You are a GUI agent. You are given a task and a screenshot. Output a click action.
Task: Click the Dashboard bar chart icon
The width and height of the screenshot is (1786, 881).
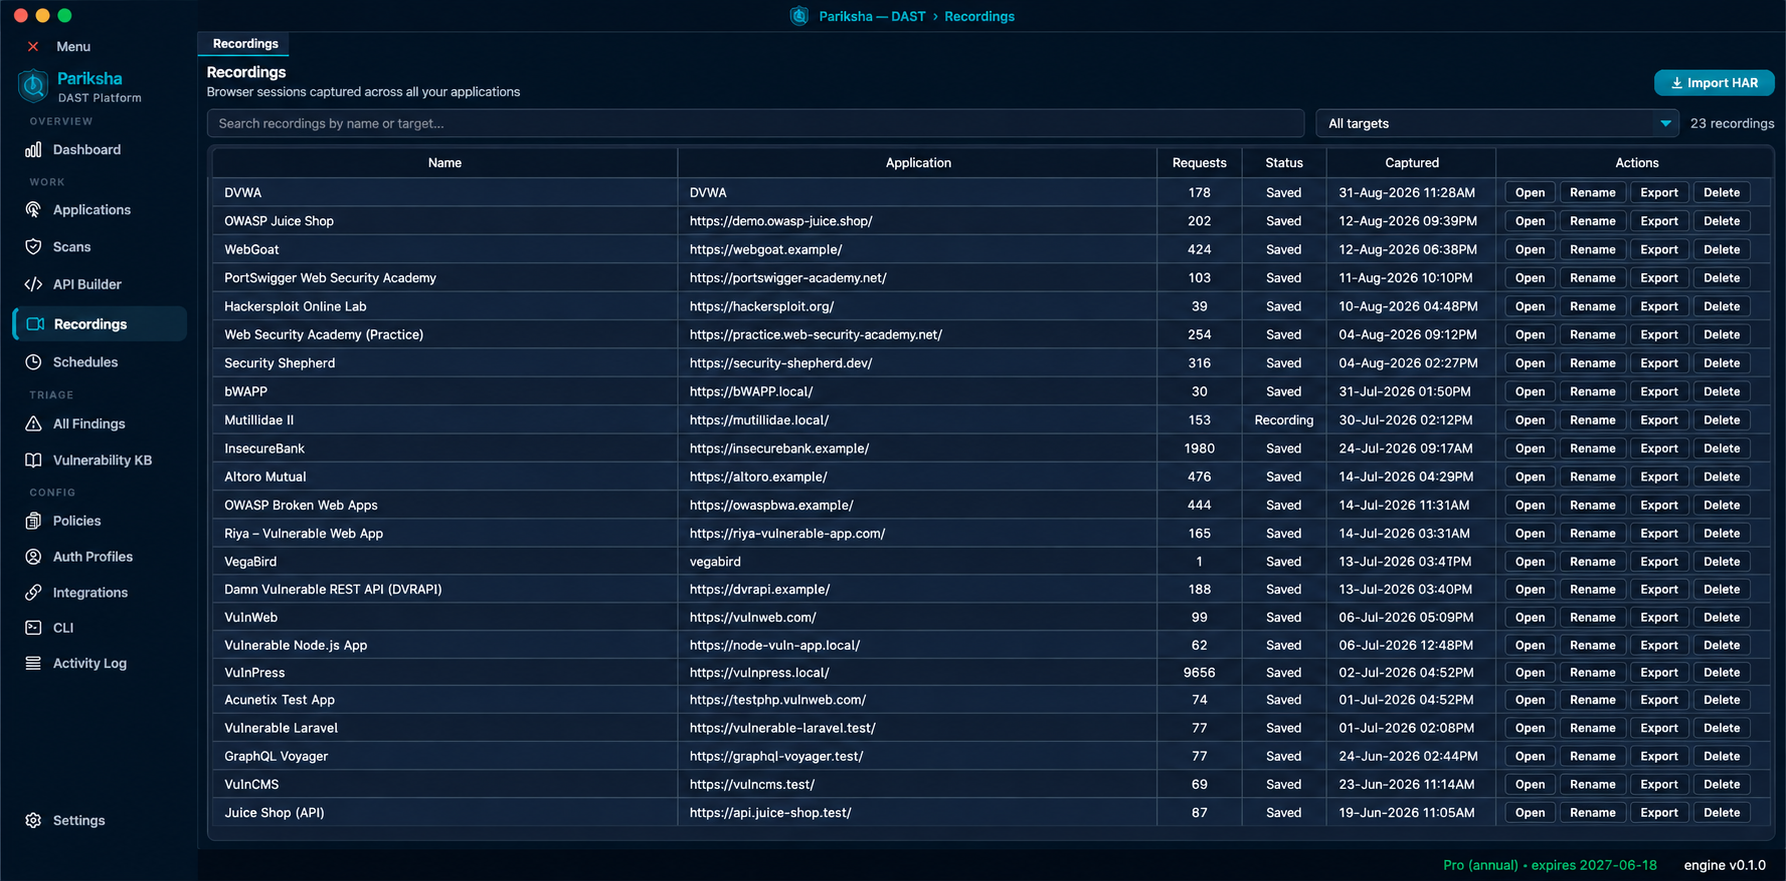(33, 150)
